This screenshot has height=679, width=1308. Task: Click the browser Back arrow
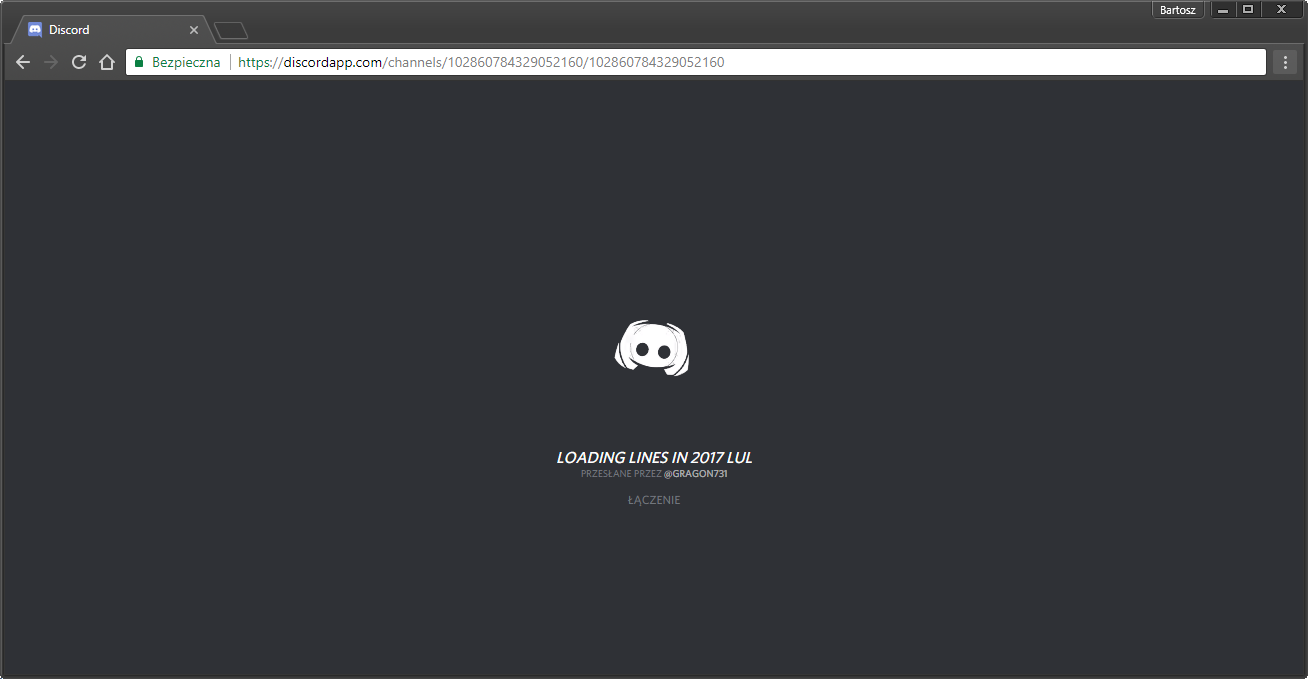click(23, 62)
